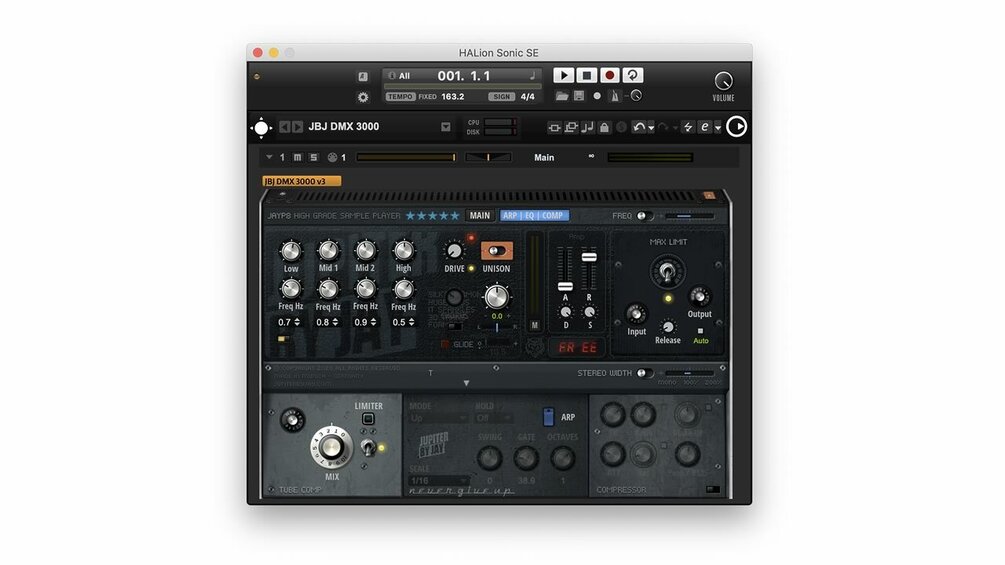
Task: Click the stepper on value 0.9
Action: point(373,322)
